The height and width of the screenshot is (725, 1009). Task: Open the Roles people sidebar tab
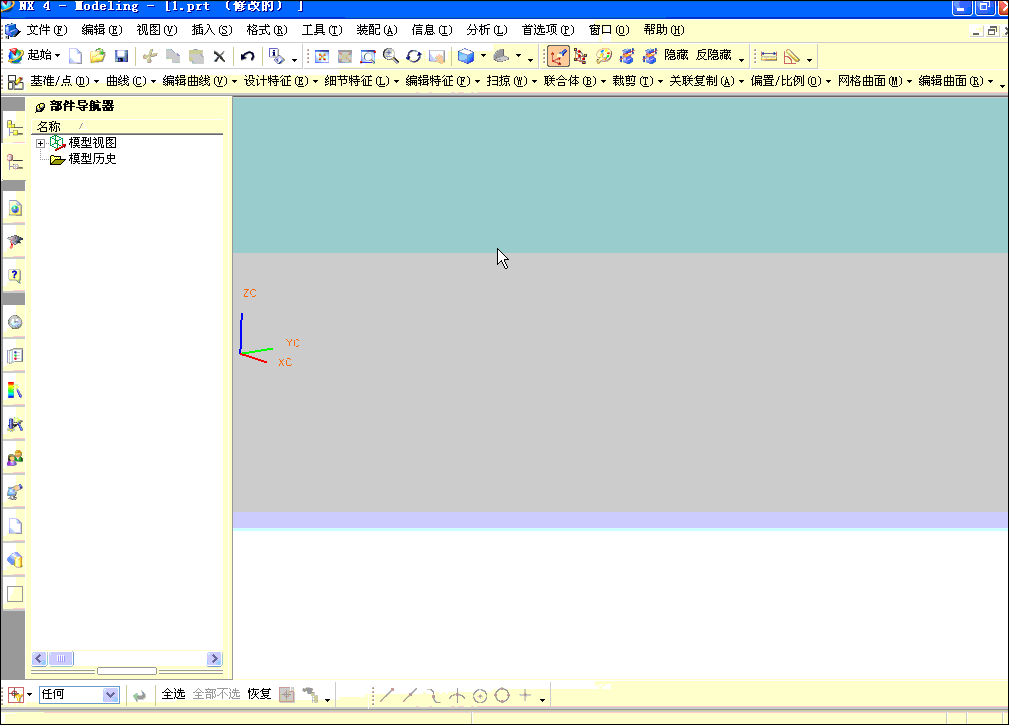click(15, 458)
